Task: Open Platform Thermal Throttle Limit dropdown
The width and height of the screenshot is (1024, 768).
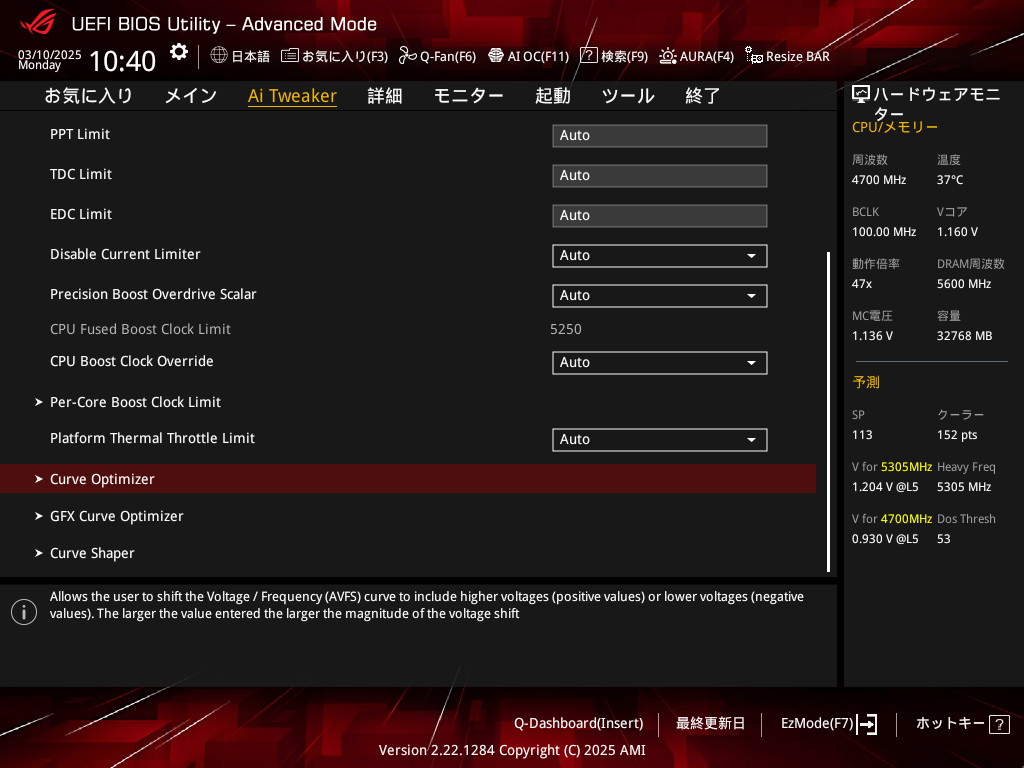Action: point(660,440)
